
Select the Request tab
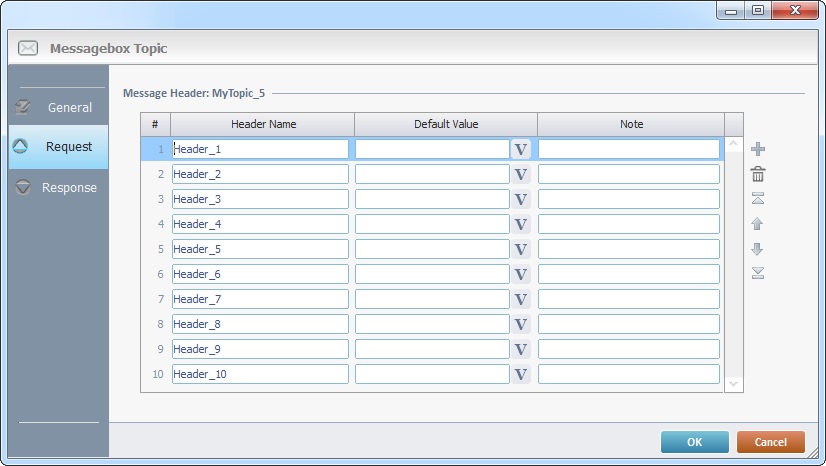tap(58, 146)
